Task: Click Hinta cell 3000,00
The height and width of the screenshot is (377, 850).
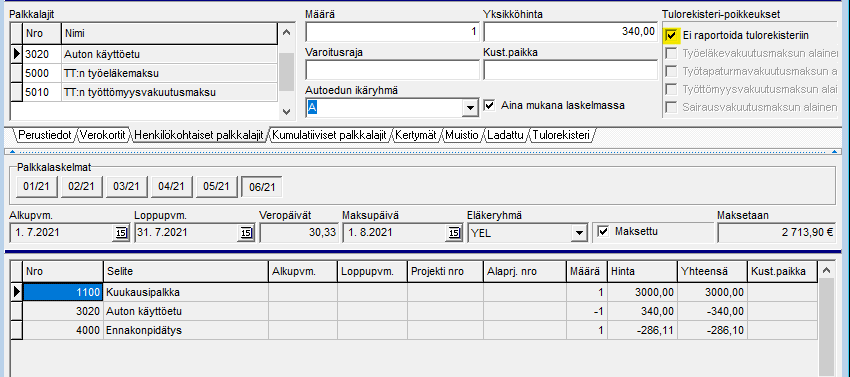Action: [642, 292]
